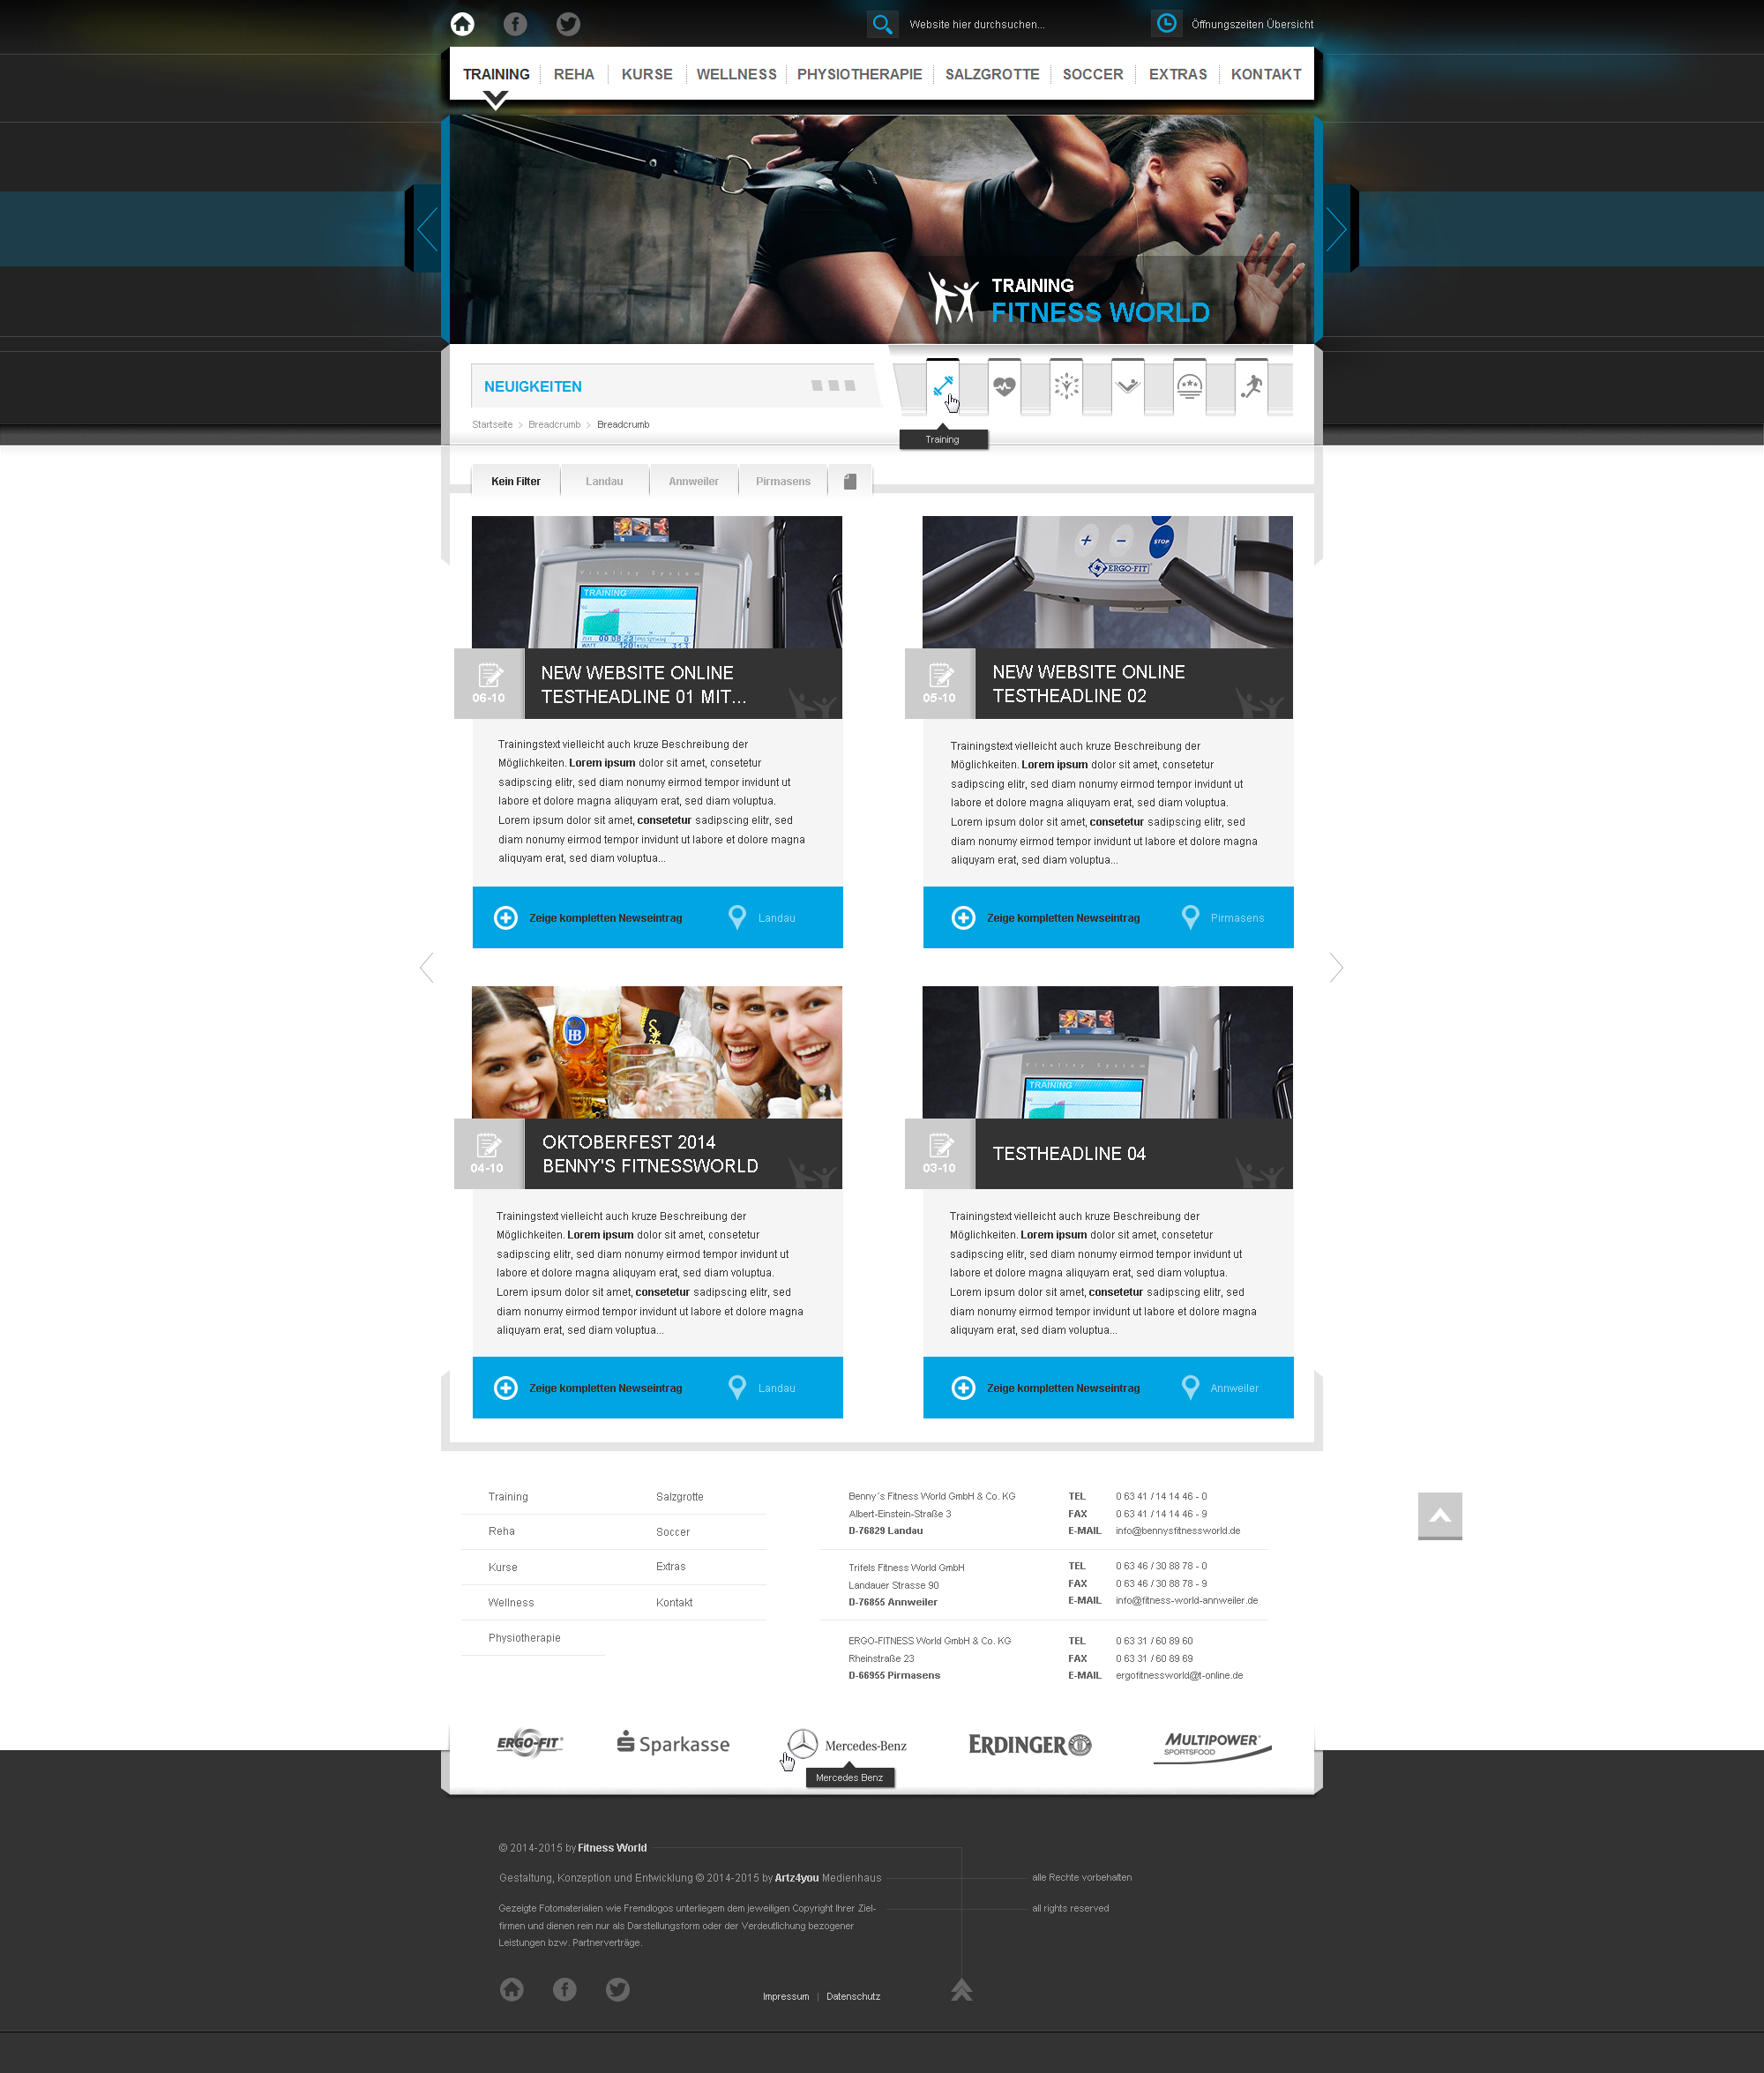Select the Landau filter tab

coord(606,480)
